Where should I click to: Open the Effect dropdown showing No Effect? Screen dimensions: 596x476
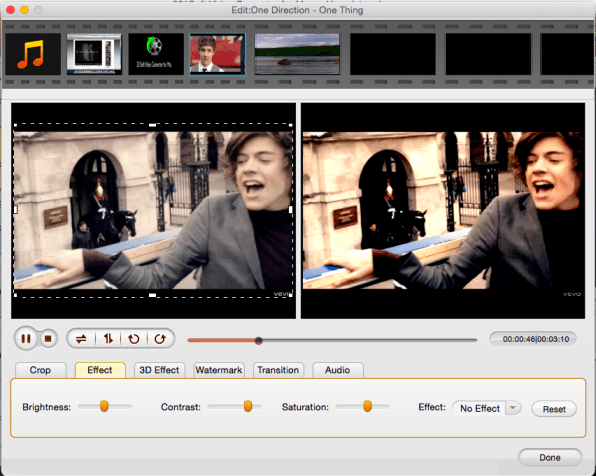coord(486,408)
